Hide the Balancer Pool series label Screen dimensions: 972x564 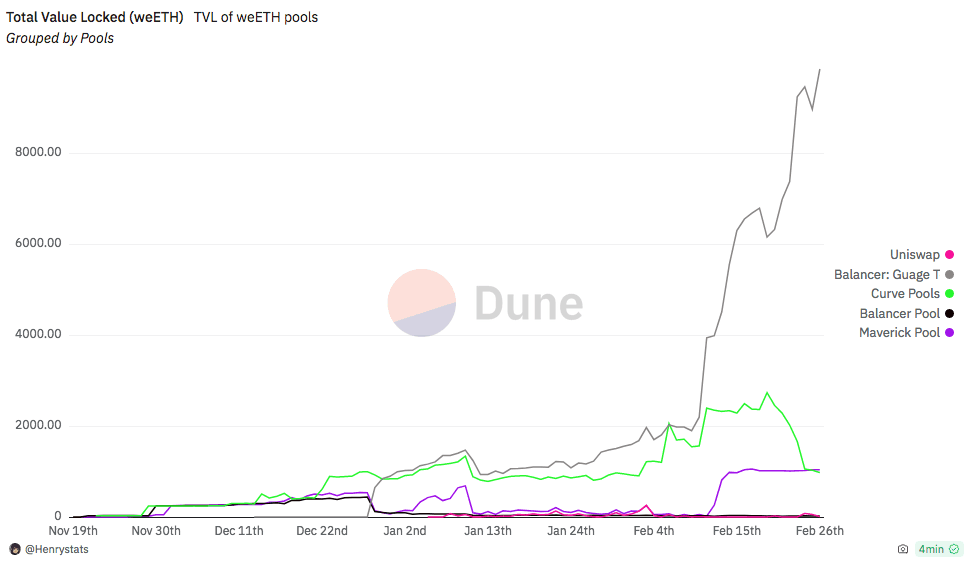click(899, 313)
